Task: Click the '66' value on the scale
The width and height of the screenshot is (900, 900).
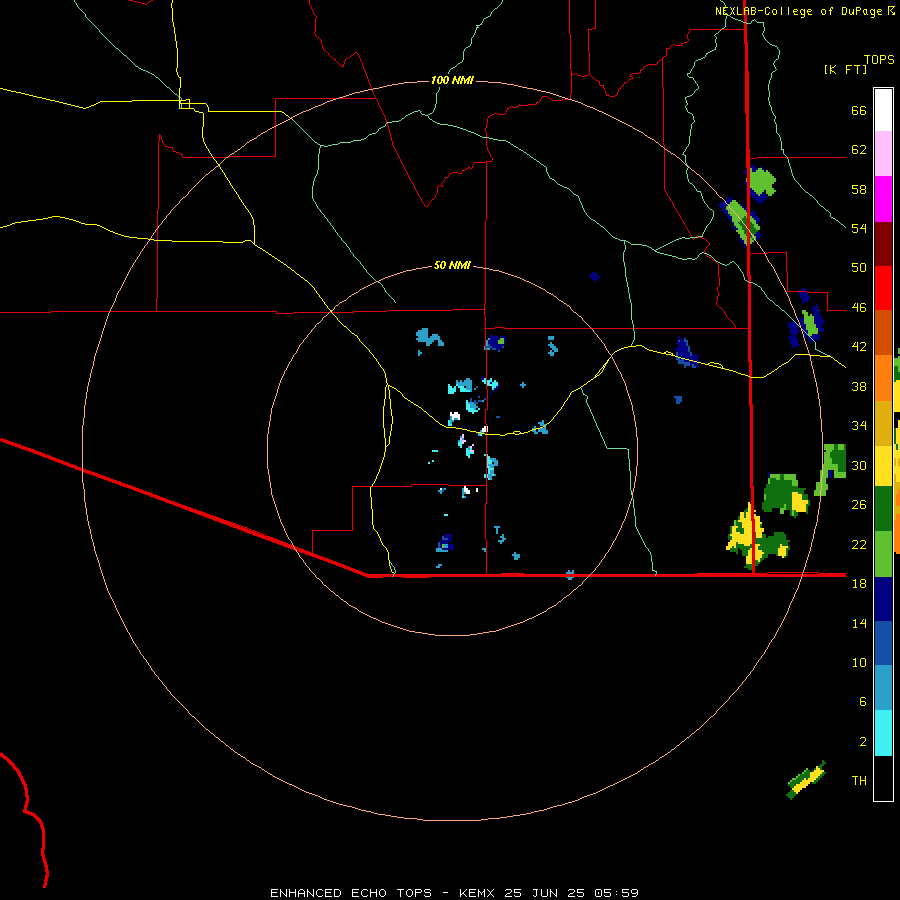Action: 859,110
